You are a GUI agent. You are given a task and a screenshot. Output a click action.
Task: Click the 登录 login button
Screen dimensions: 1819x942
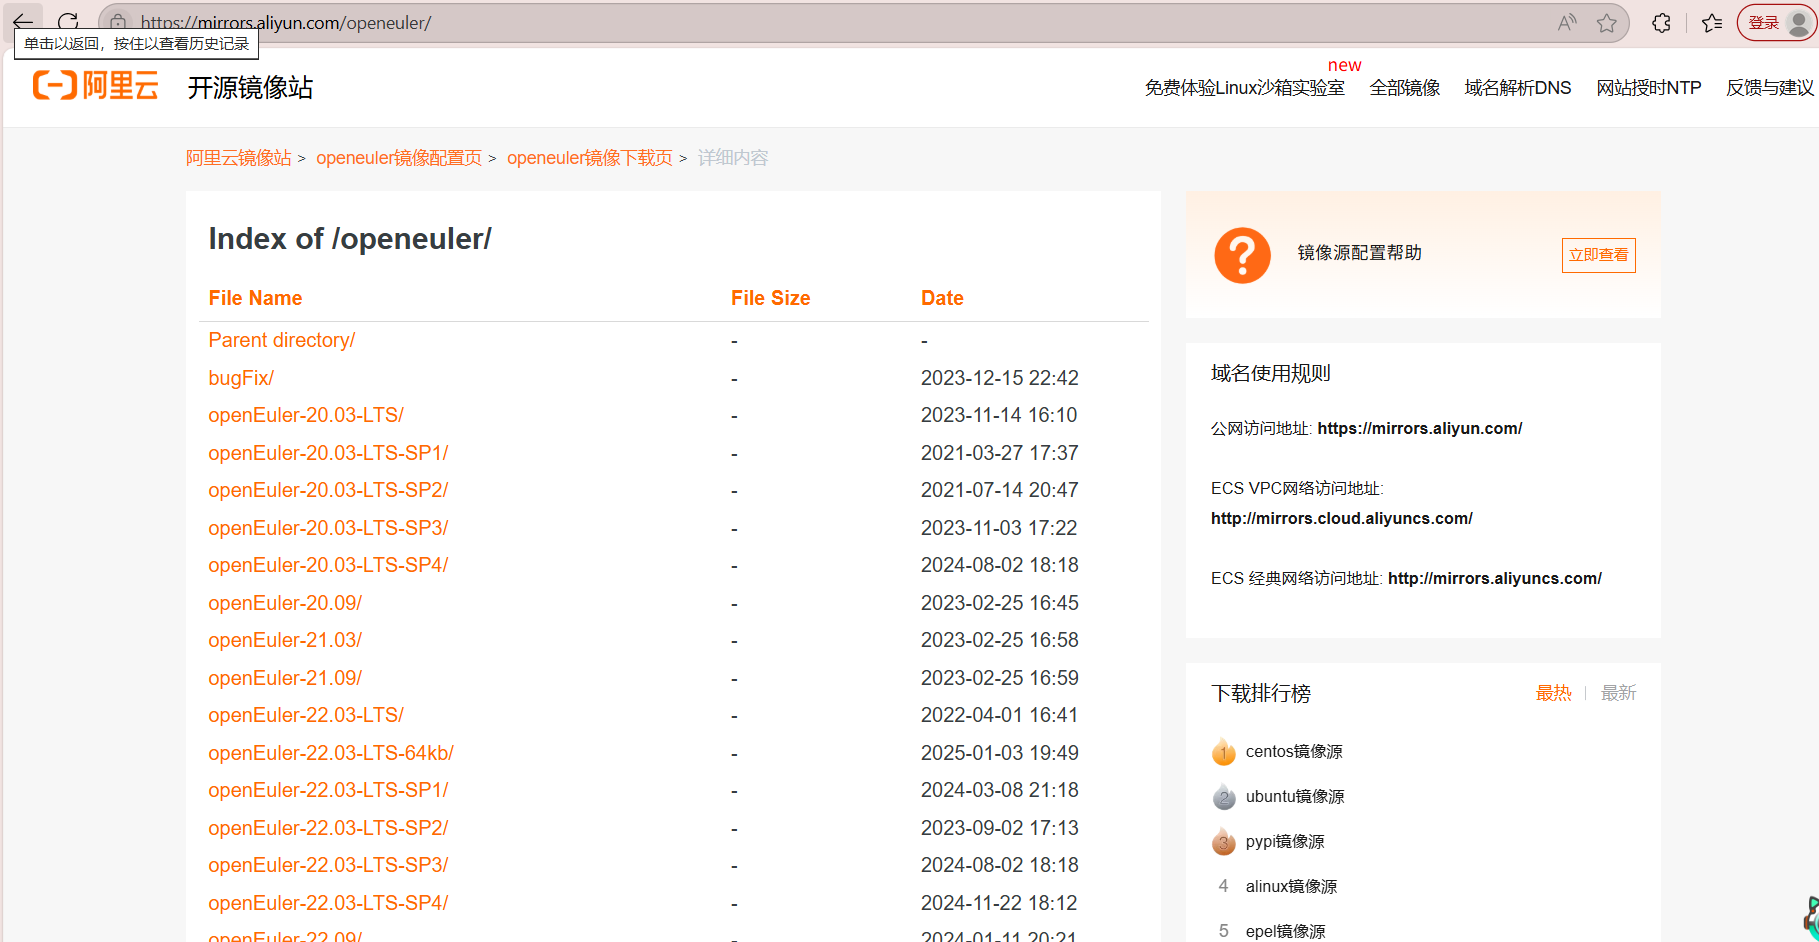click(1776, 23)
